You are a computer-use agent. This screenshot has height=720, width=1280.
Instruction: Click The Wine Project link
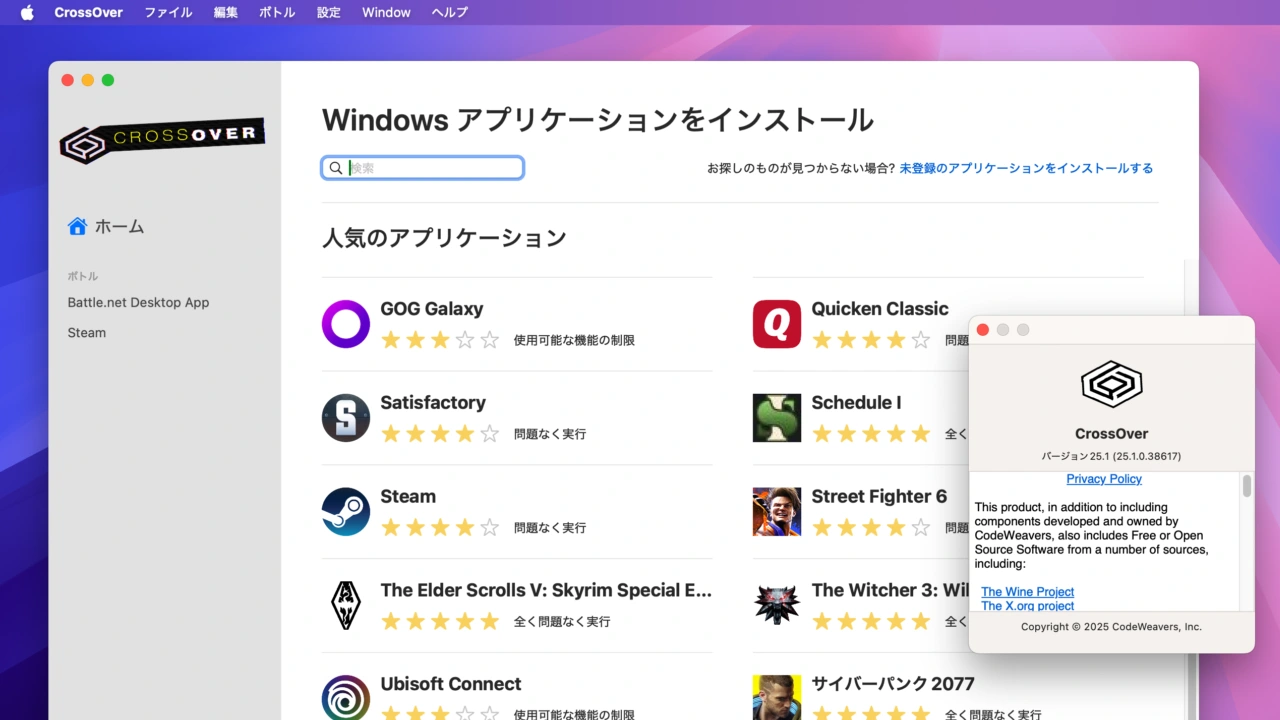tap(1027, 591)
